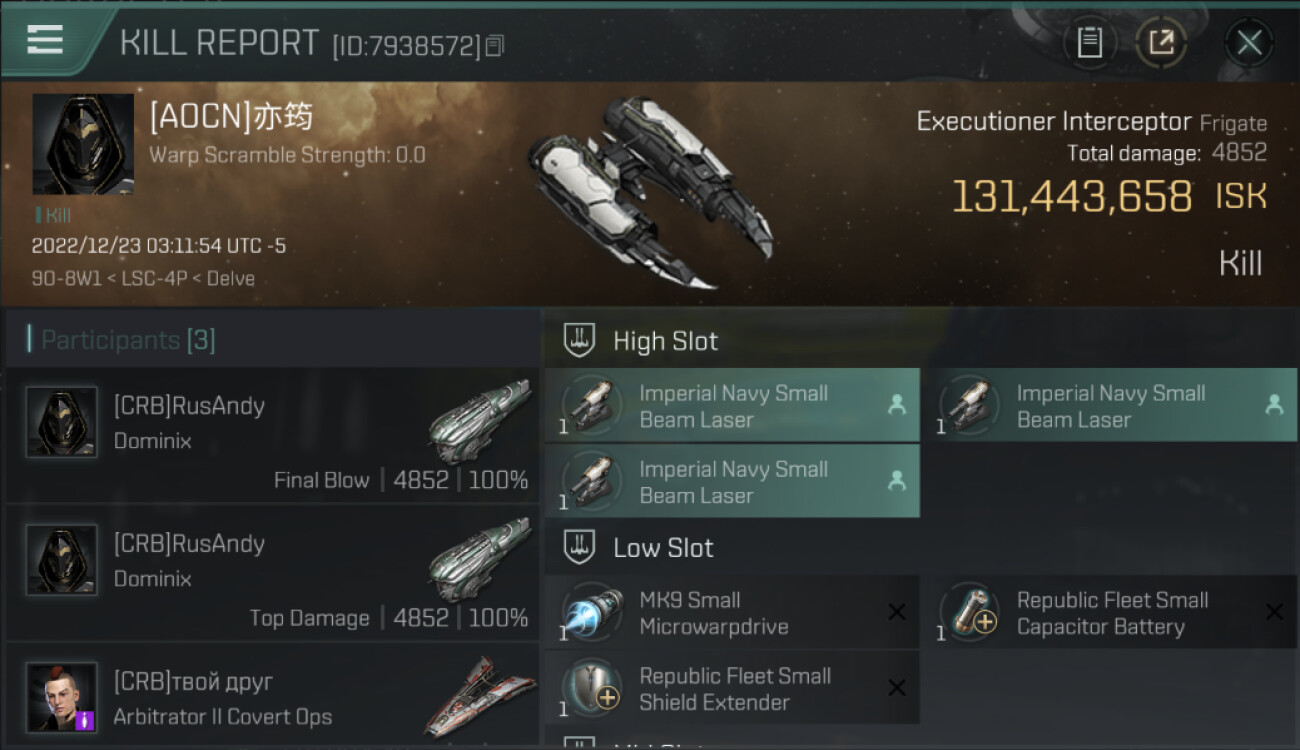Click the 131,443,658 ISK value
This screenshot has height=750, width=1300.
point(1071,197)
